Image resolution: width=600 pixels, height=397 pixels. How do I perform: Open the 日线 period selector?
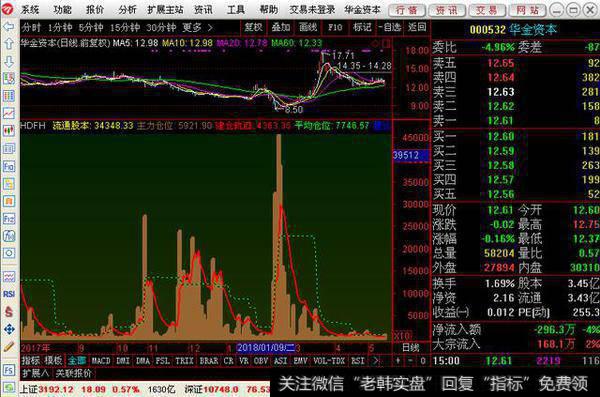click(x=411, y=348)
